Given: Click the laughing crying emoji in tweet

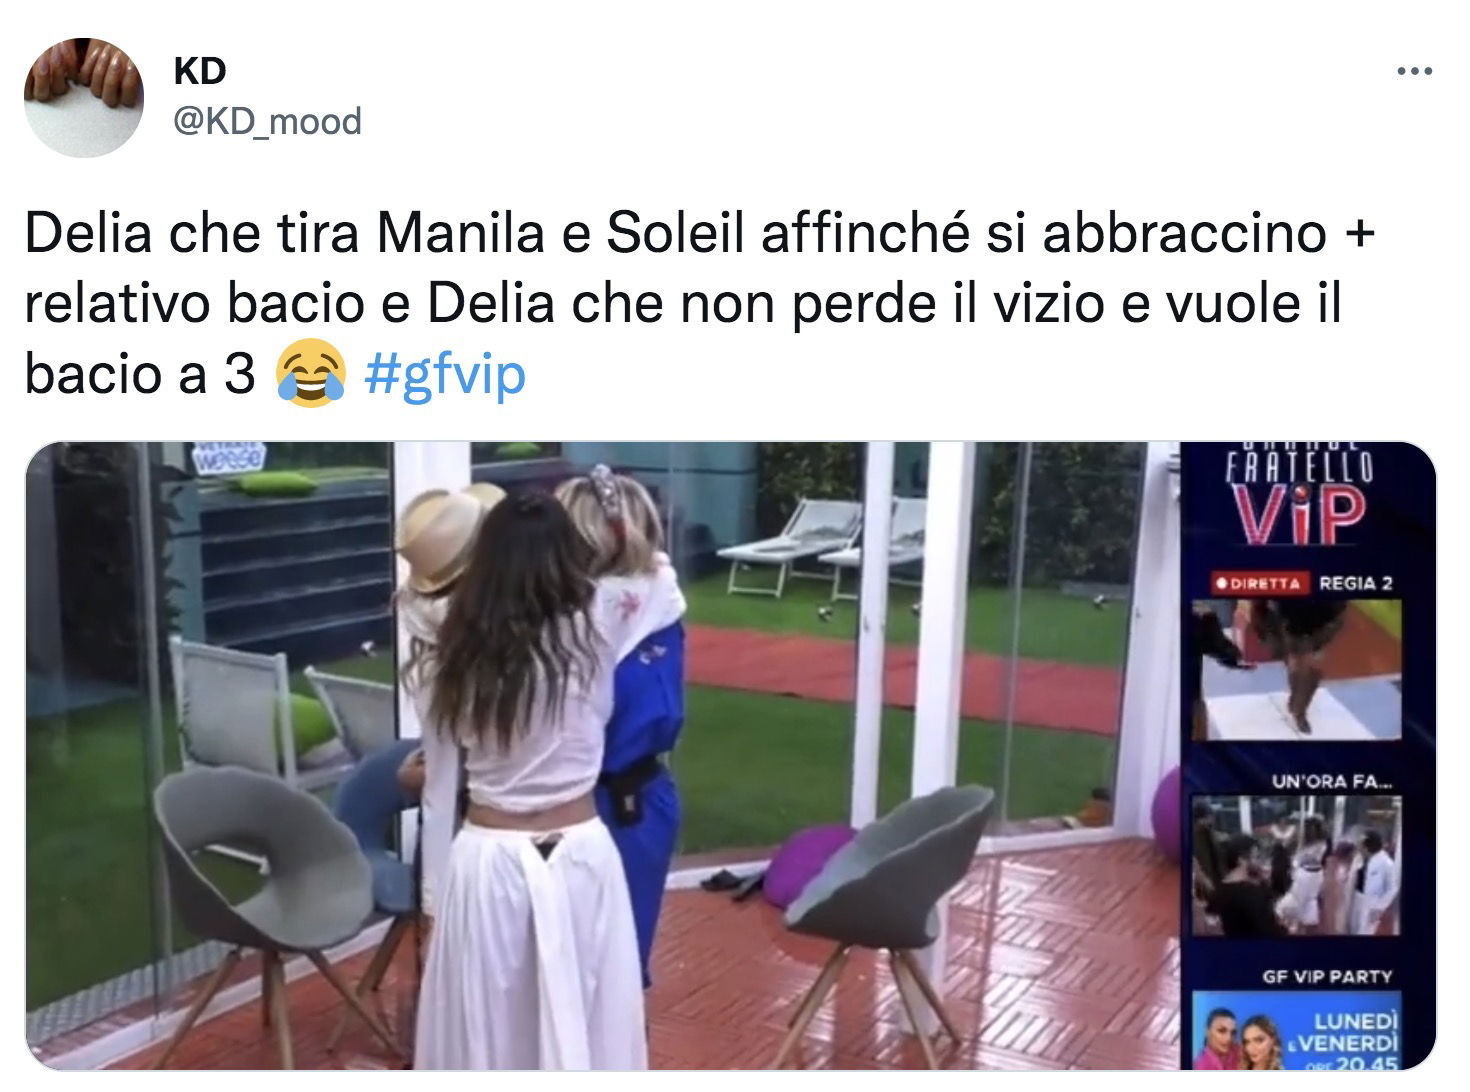Looking at the screenshot, I should click(310, 374).
